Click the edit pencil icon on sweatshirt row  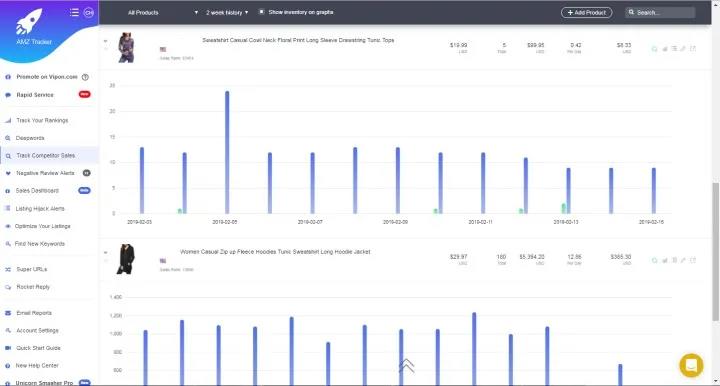tap(683, 49)
